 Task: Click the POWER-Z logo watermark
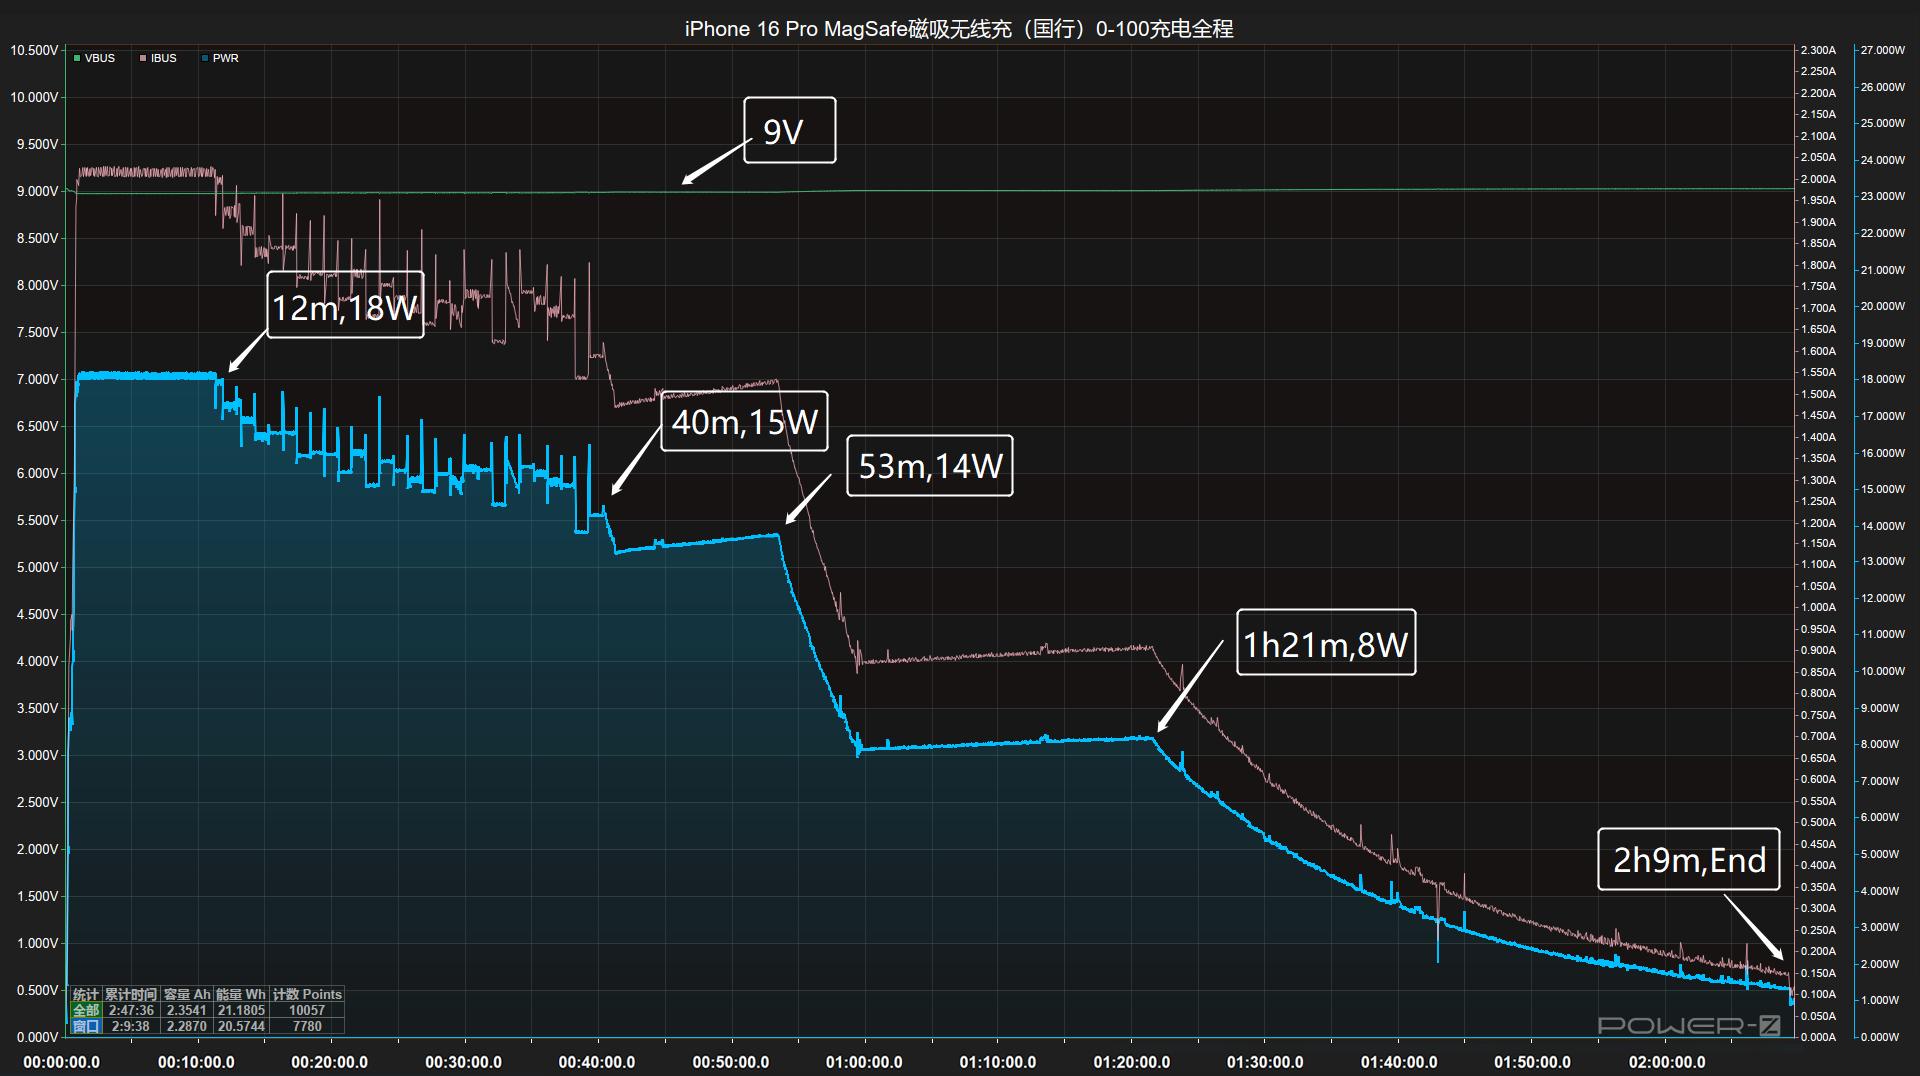point(1688,1025)
